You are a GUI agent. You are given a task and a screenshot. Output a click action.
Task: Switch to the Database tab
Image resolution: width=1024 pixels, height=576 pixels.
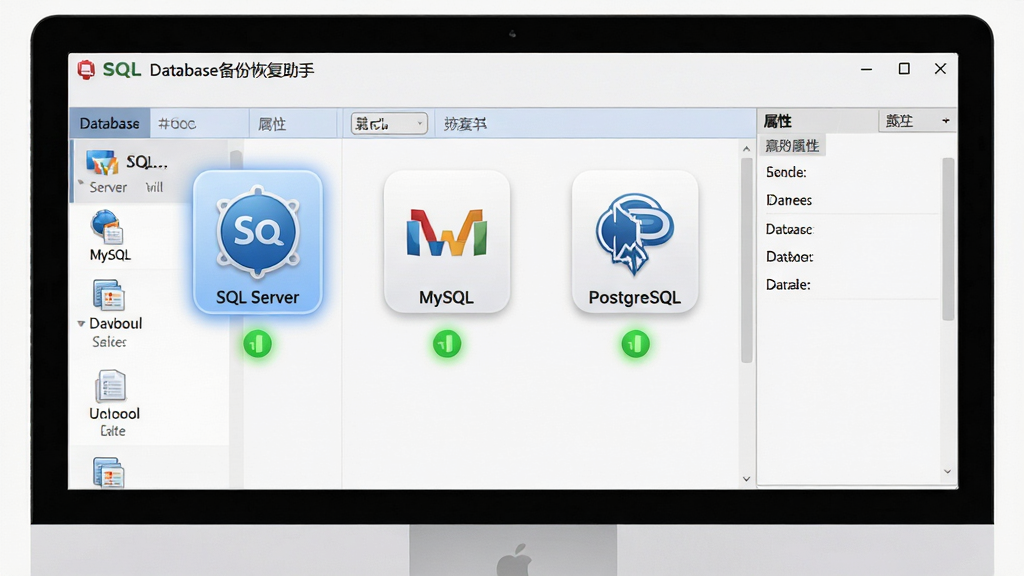[110, 123]
